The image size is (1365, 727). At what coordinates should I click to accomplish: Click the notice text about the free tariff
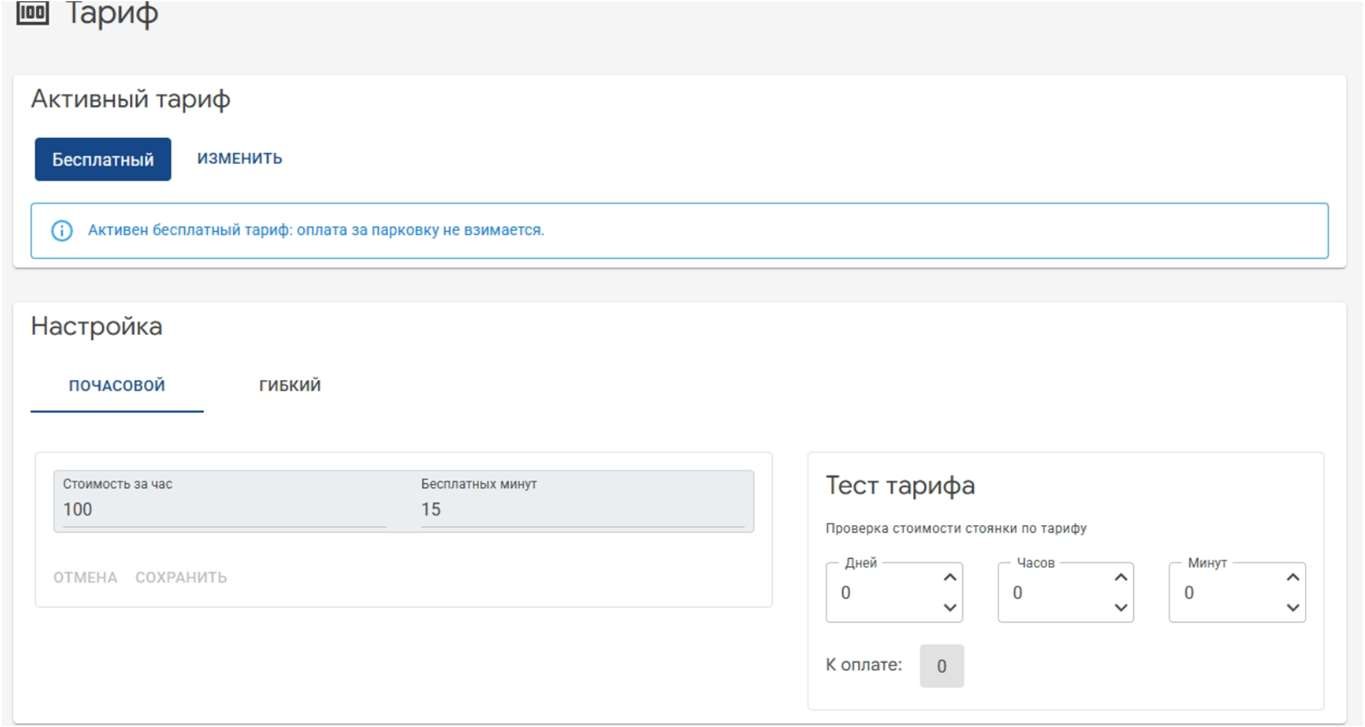pos(316,231)
